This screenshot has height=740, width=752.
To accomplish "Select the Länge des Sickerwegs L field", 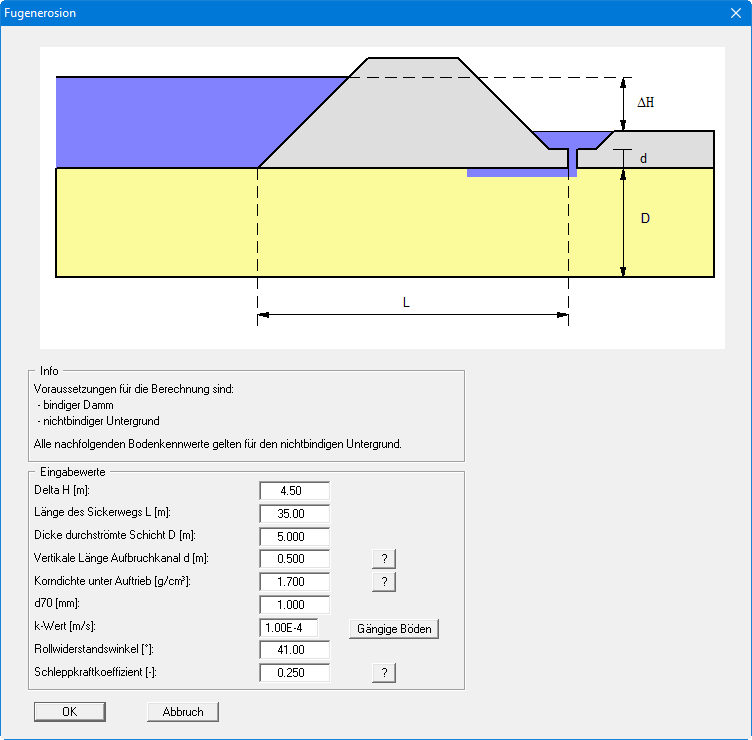I will (x=293, y=513).
